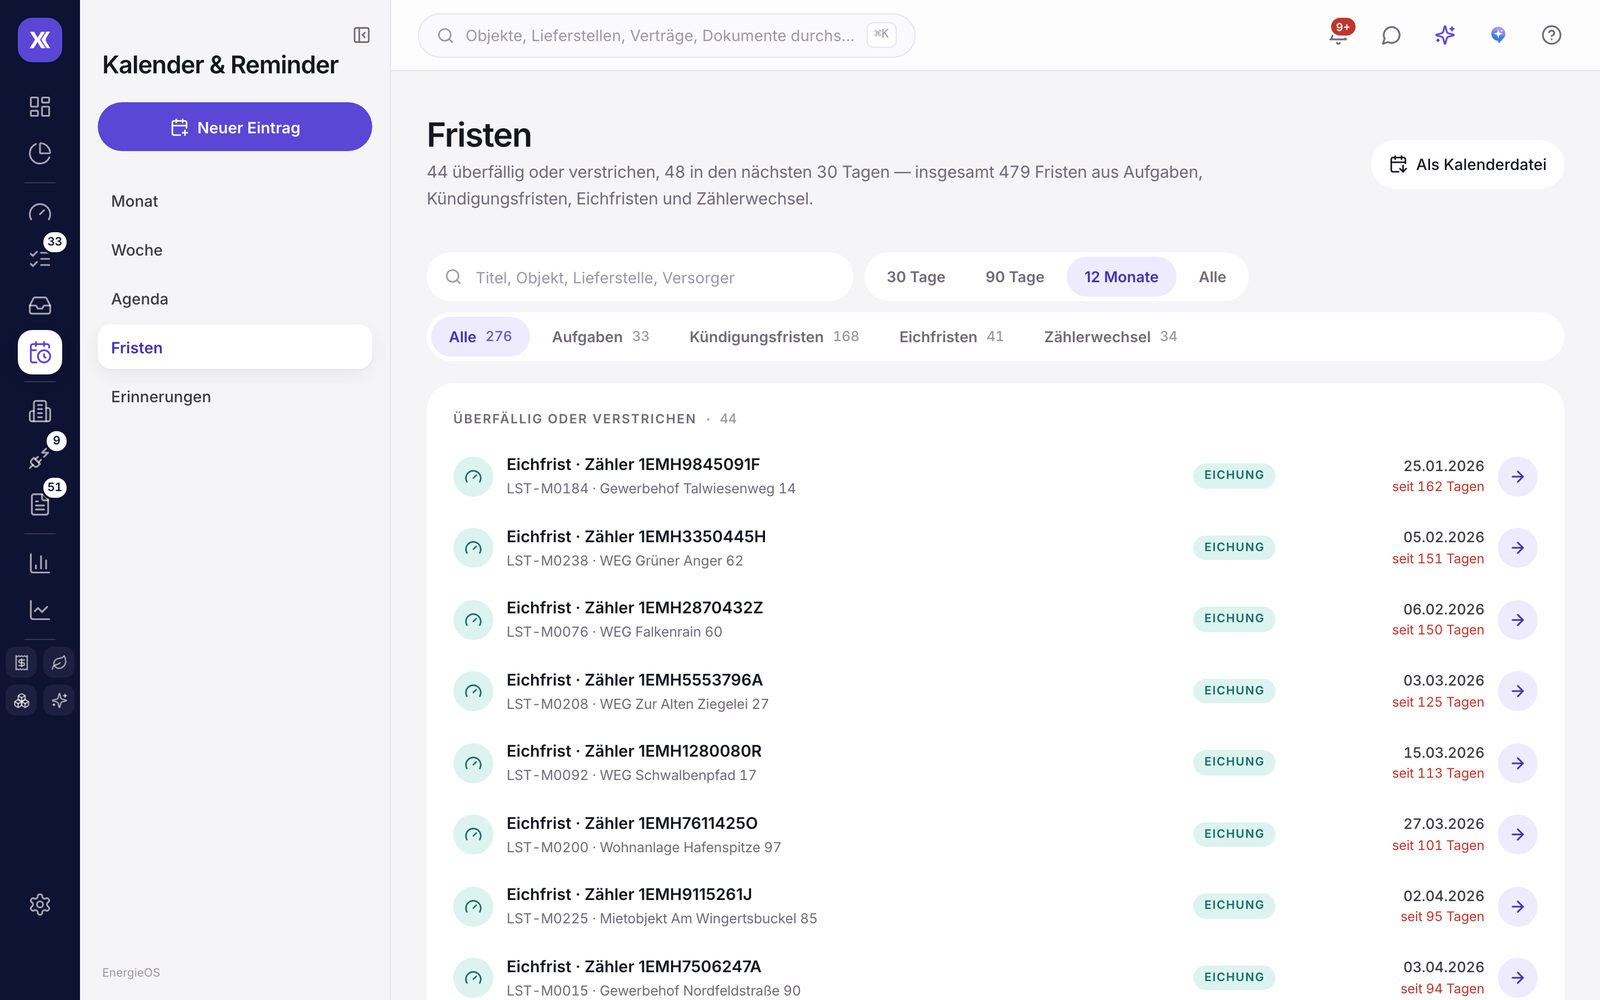Open documents icon with badge 51
The image size is (1600, 1000).
(40, 504)
